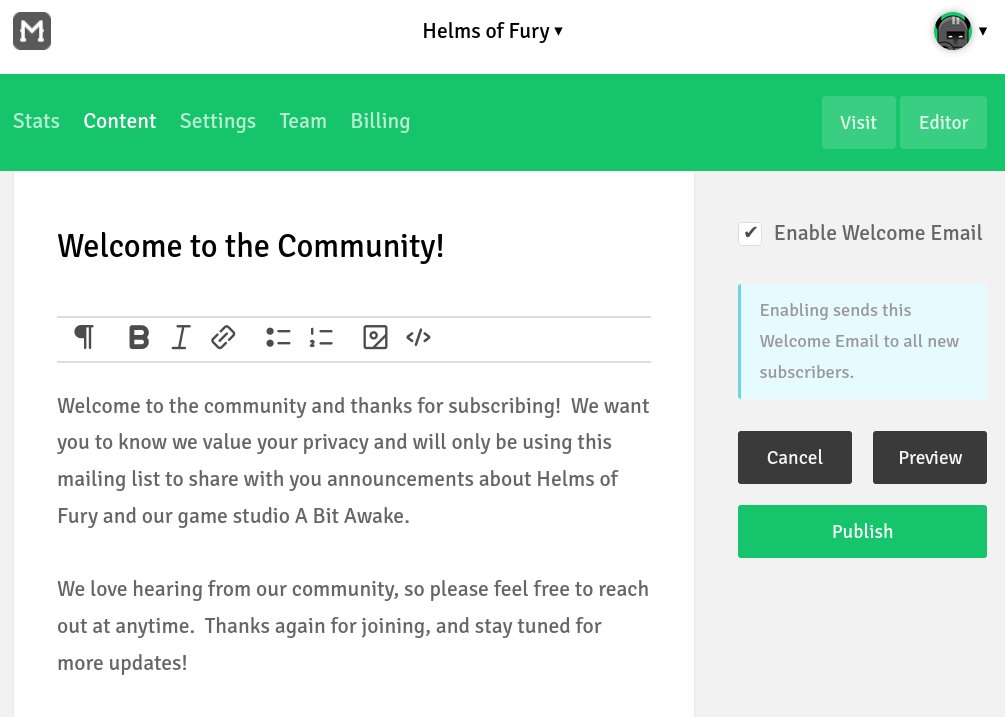The height and width of the screenshot is (717, 1005).
Task: Open the Team tab
Action: click(x=303, y=121)
